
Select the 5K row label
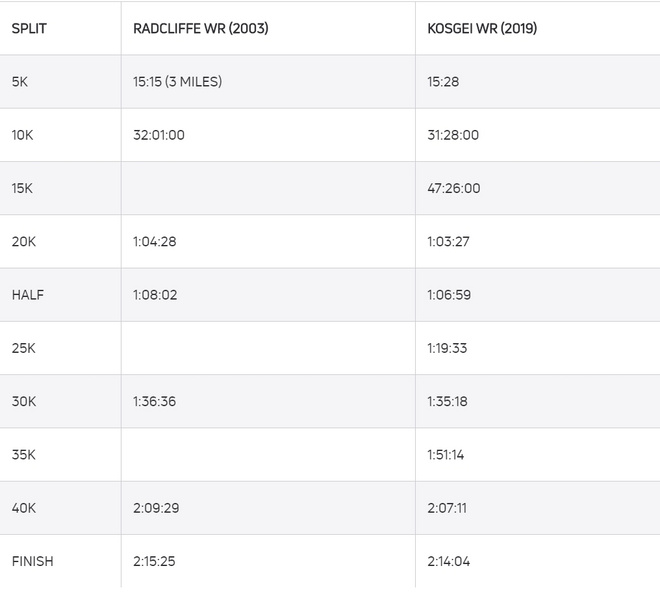click(x=20, y=82)
